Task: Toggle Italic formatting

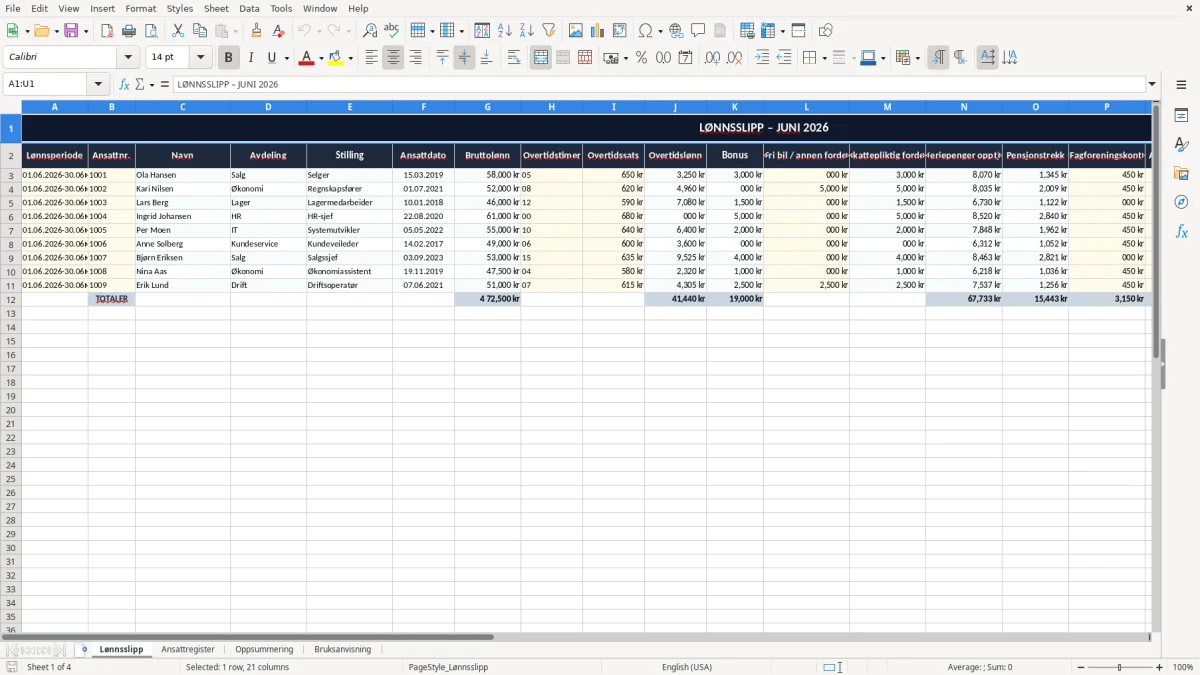Action: 251,58
